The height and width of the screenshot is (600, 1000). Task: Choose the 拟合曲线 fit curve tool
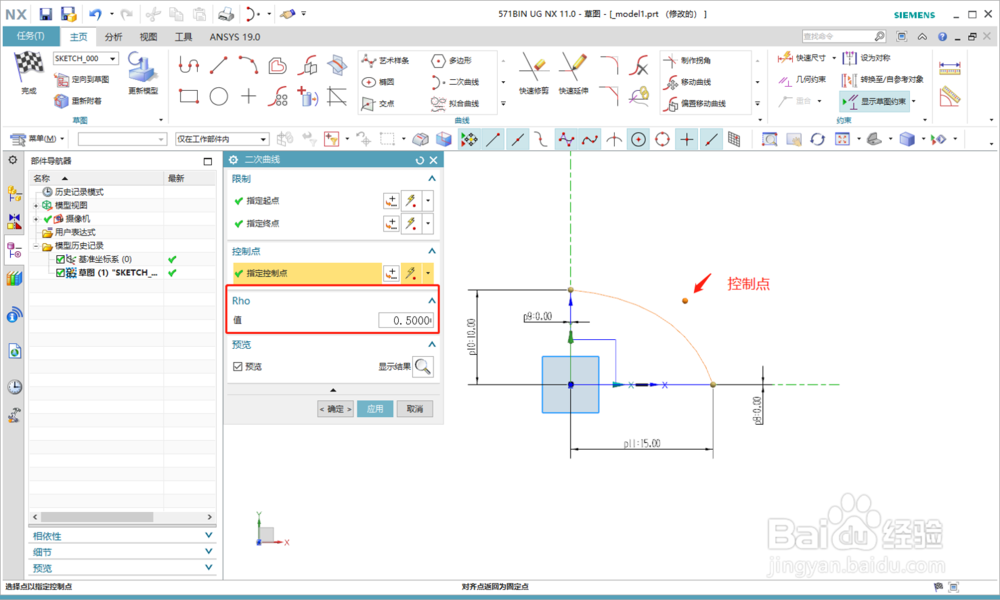coord(455,103)
